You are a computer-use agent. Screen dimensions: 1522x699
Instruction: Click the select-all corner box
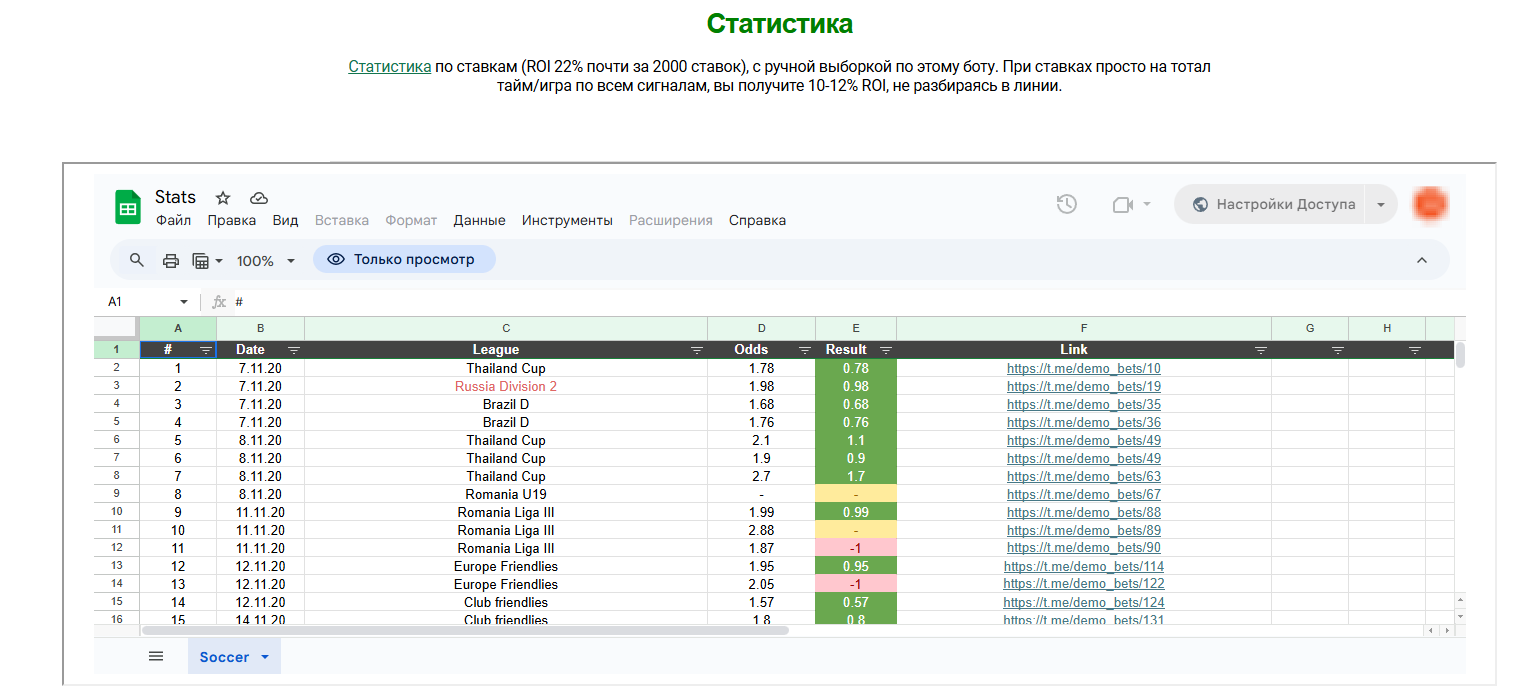pyautogui.click(x=116, y=328)
